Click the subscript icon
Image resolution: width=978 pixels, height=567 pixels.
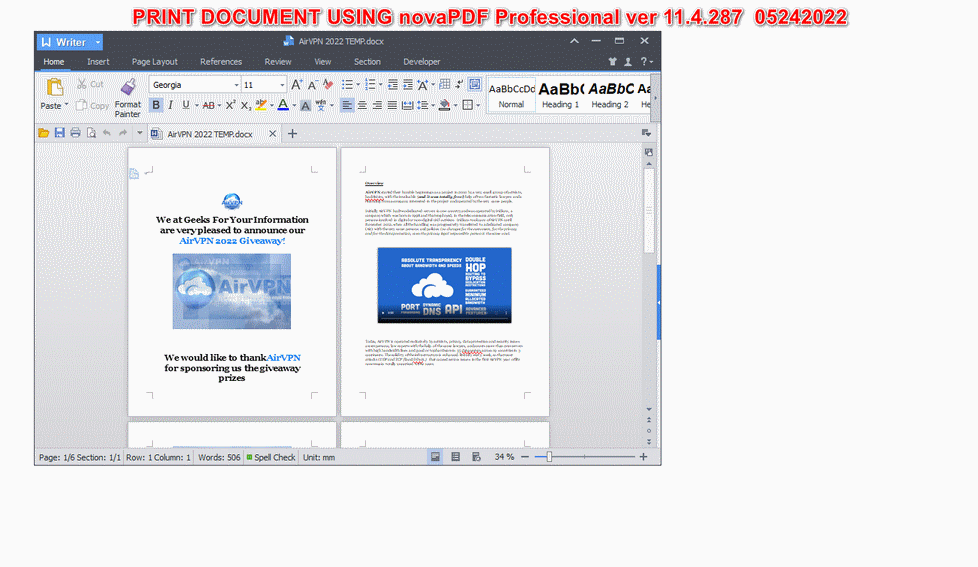(x=246, y=105)
